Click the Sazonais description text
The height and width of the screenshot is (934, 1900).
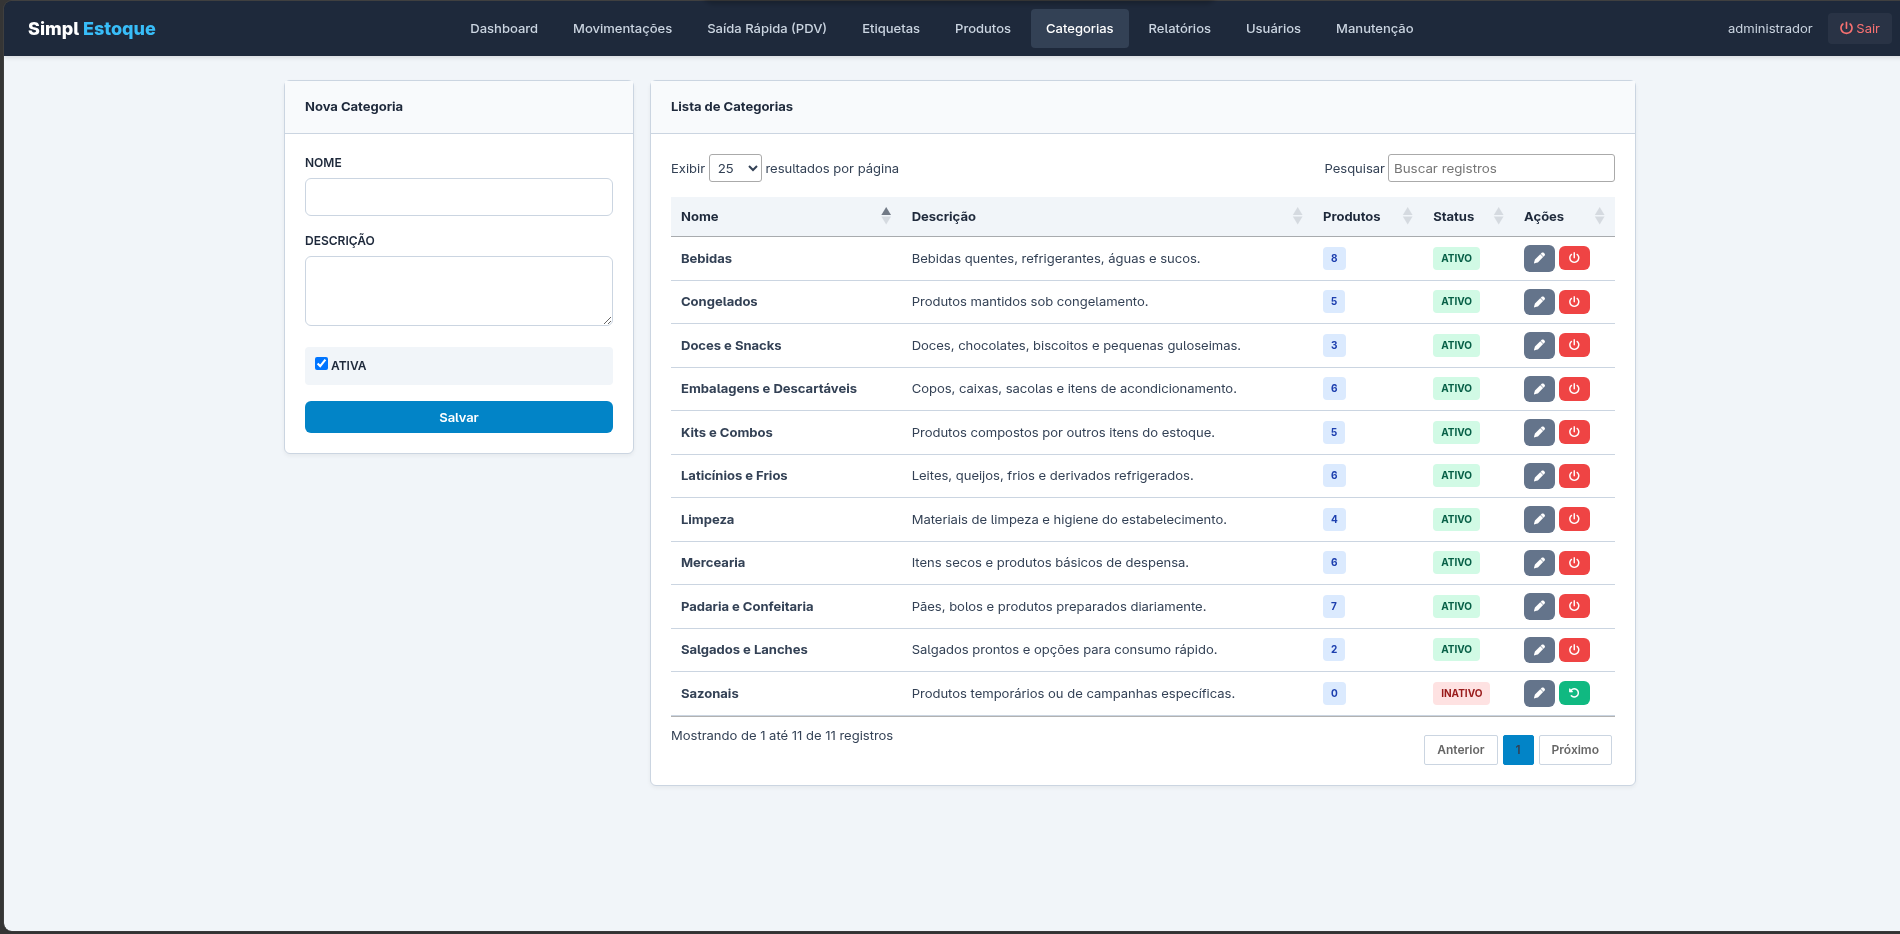point(1073,693)
